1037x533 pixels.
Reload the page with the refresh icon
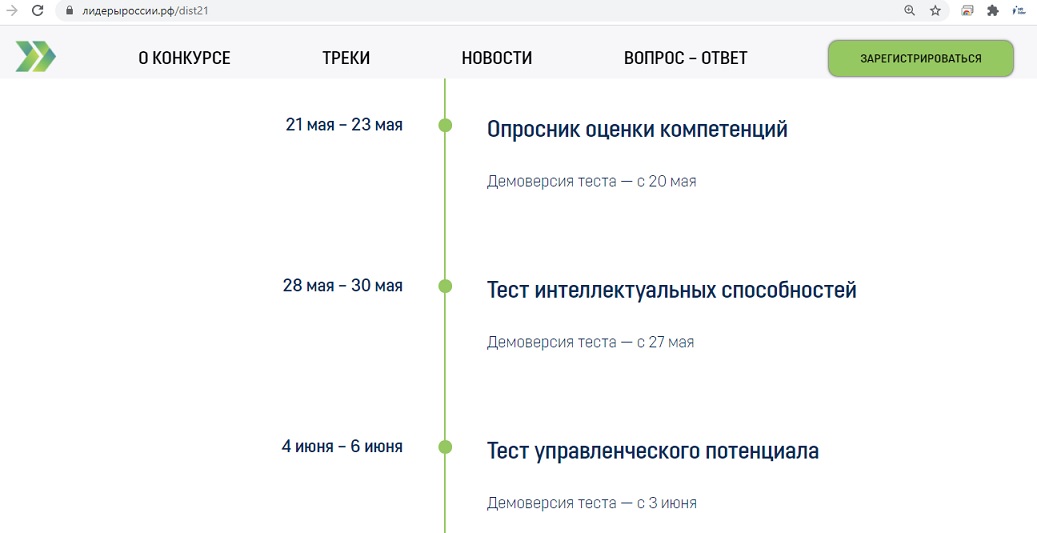coord(38,11)
